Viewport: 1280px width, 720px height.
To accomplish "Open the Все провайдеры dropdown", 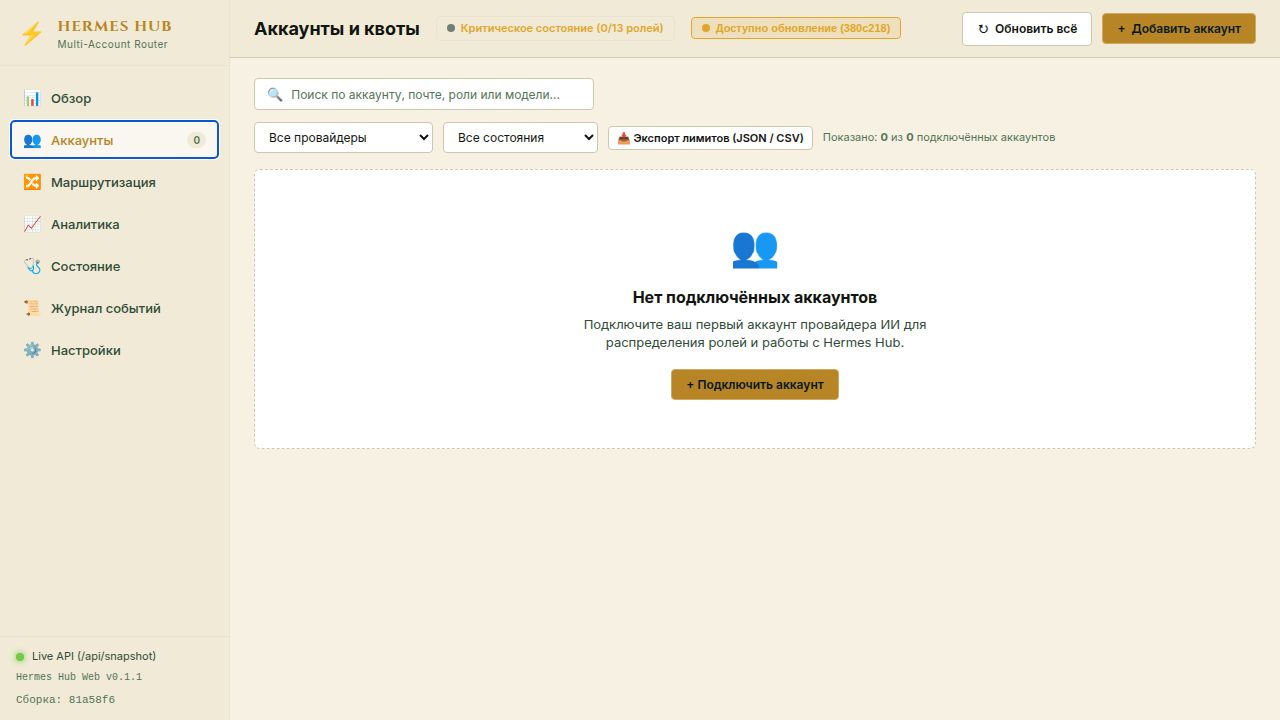I will pos(343,137).
